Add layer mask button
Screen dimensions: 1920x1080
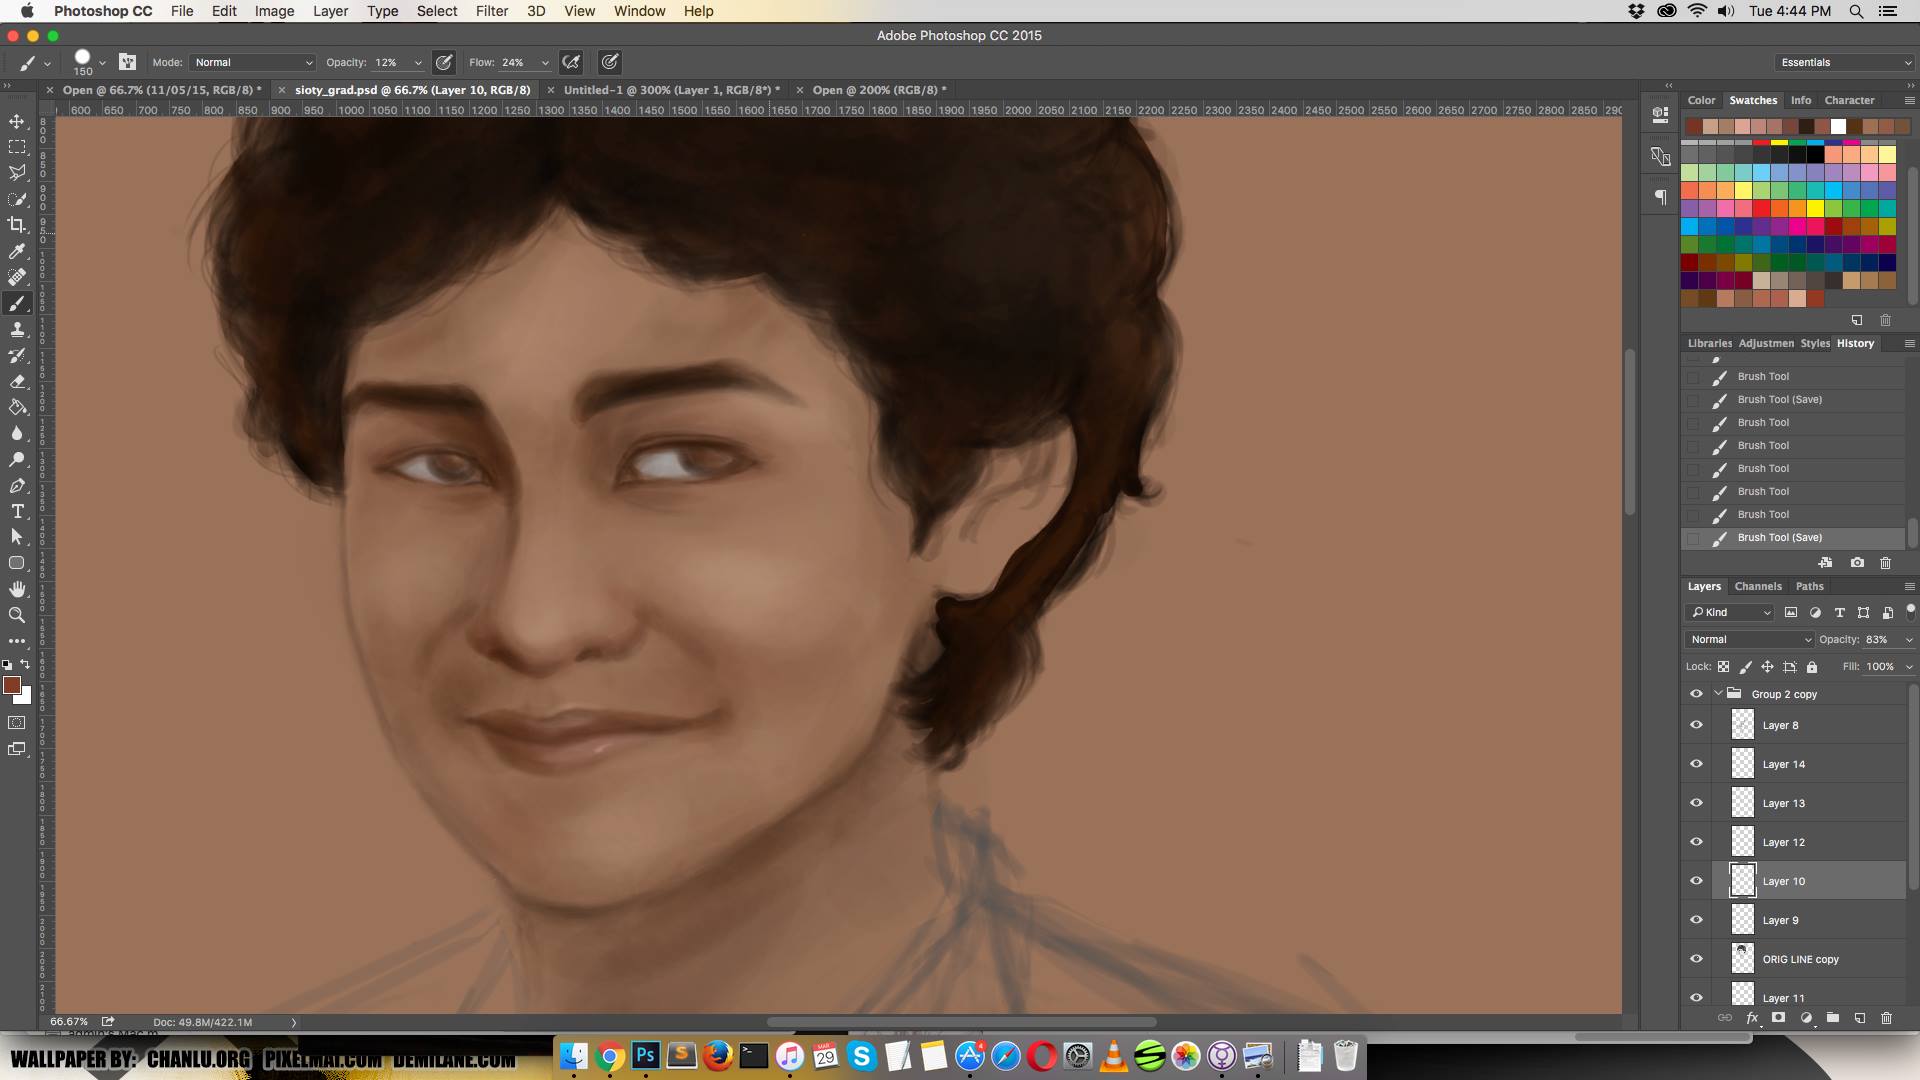point(1778,1018)
